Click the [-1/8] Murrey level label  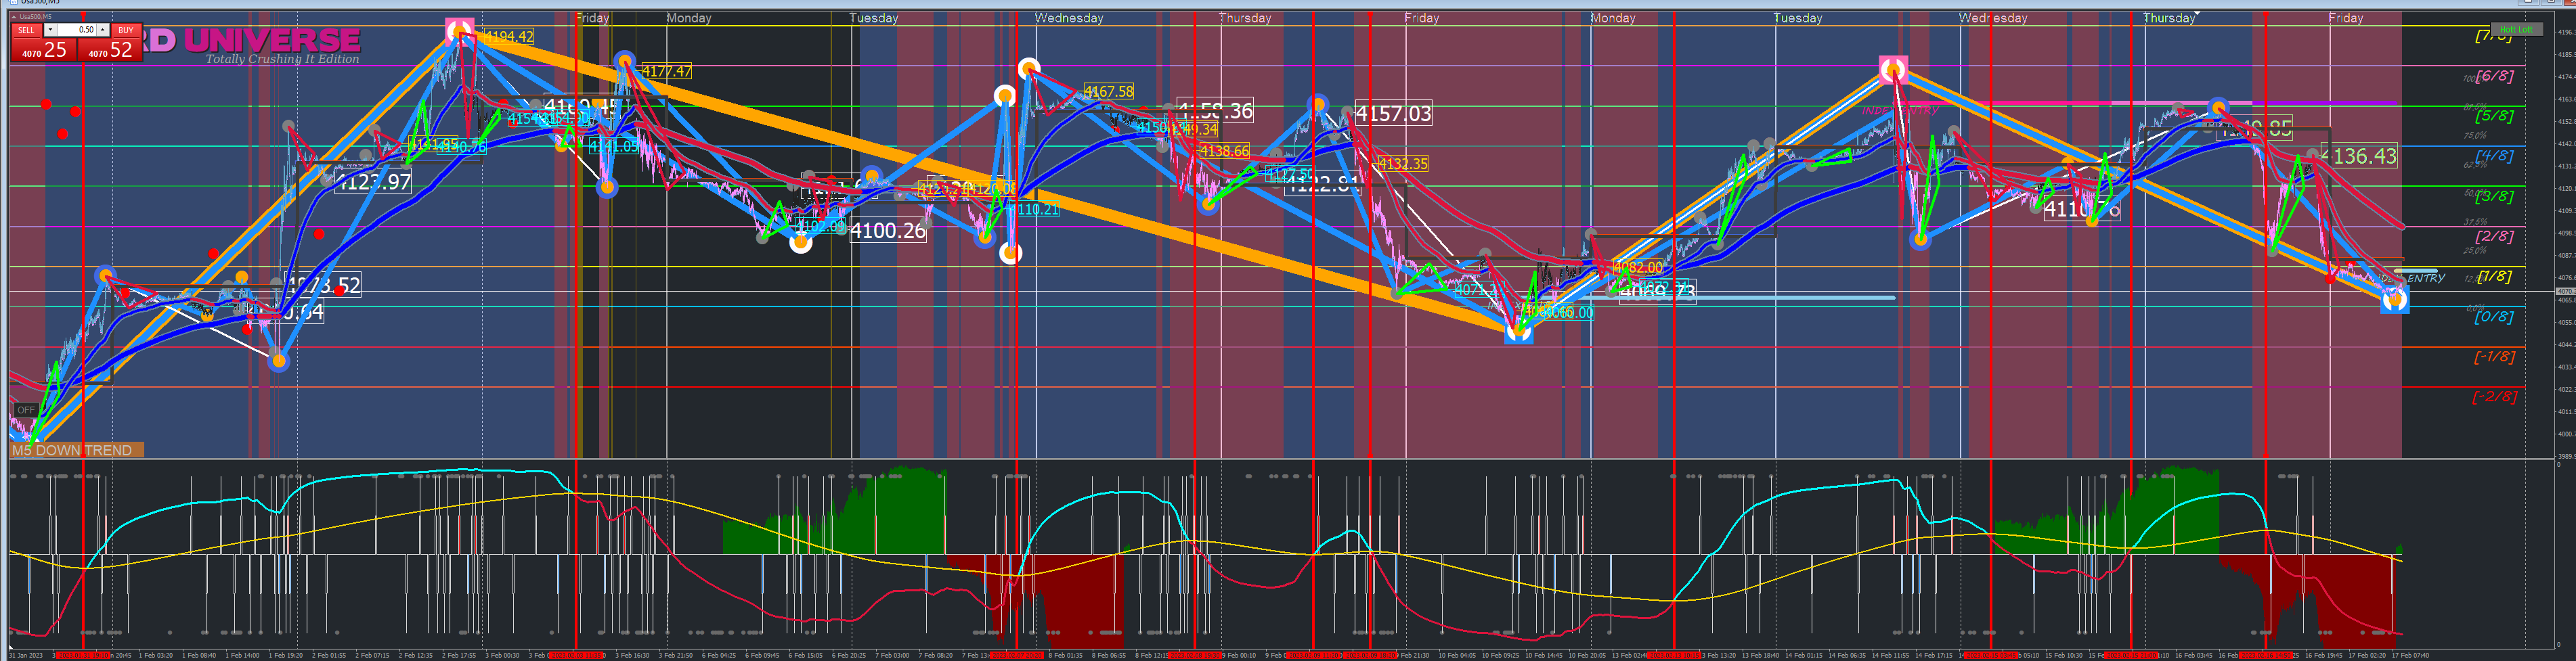tap(2494, 357)
